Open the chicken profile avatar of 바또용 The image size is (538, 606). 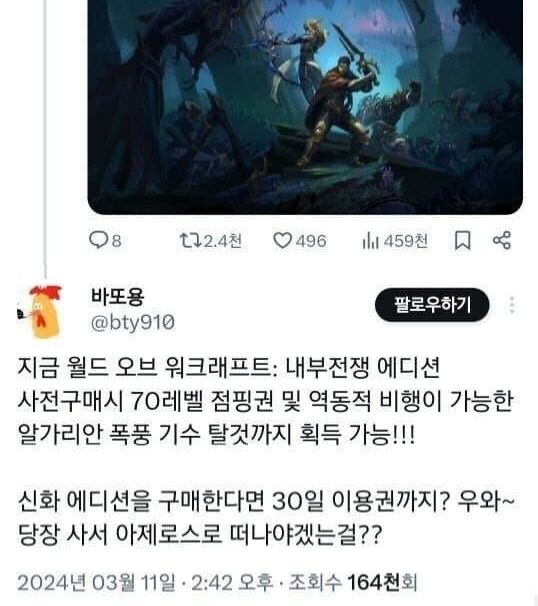pos(42,312)
